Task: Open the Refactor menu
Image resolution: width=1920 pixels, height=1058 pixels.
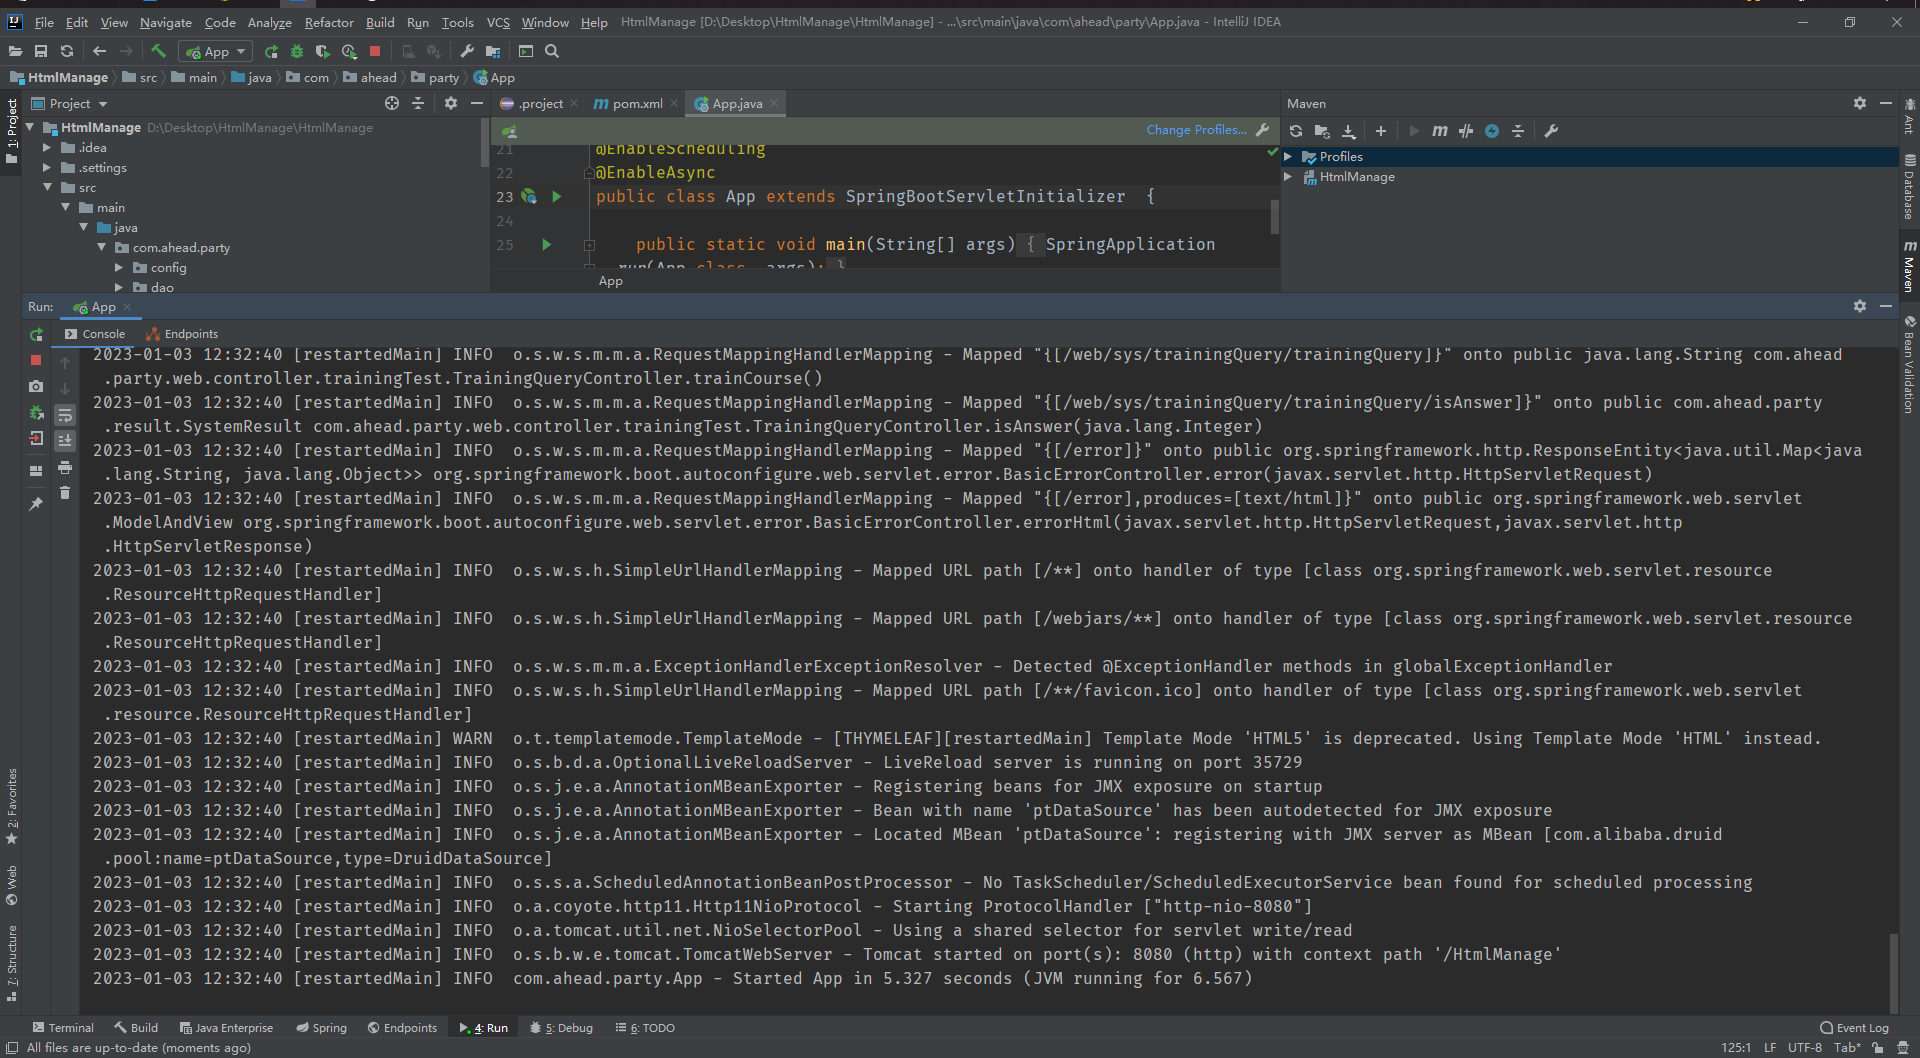Action: coord(328,22)
